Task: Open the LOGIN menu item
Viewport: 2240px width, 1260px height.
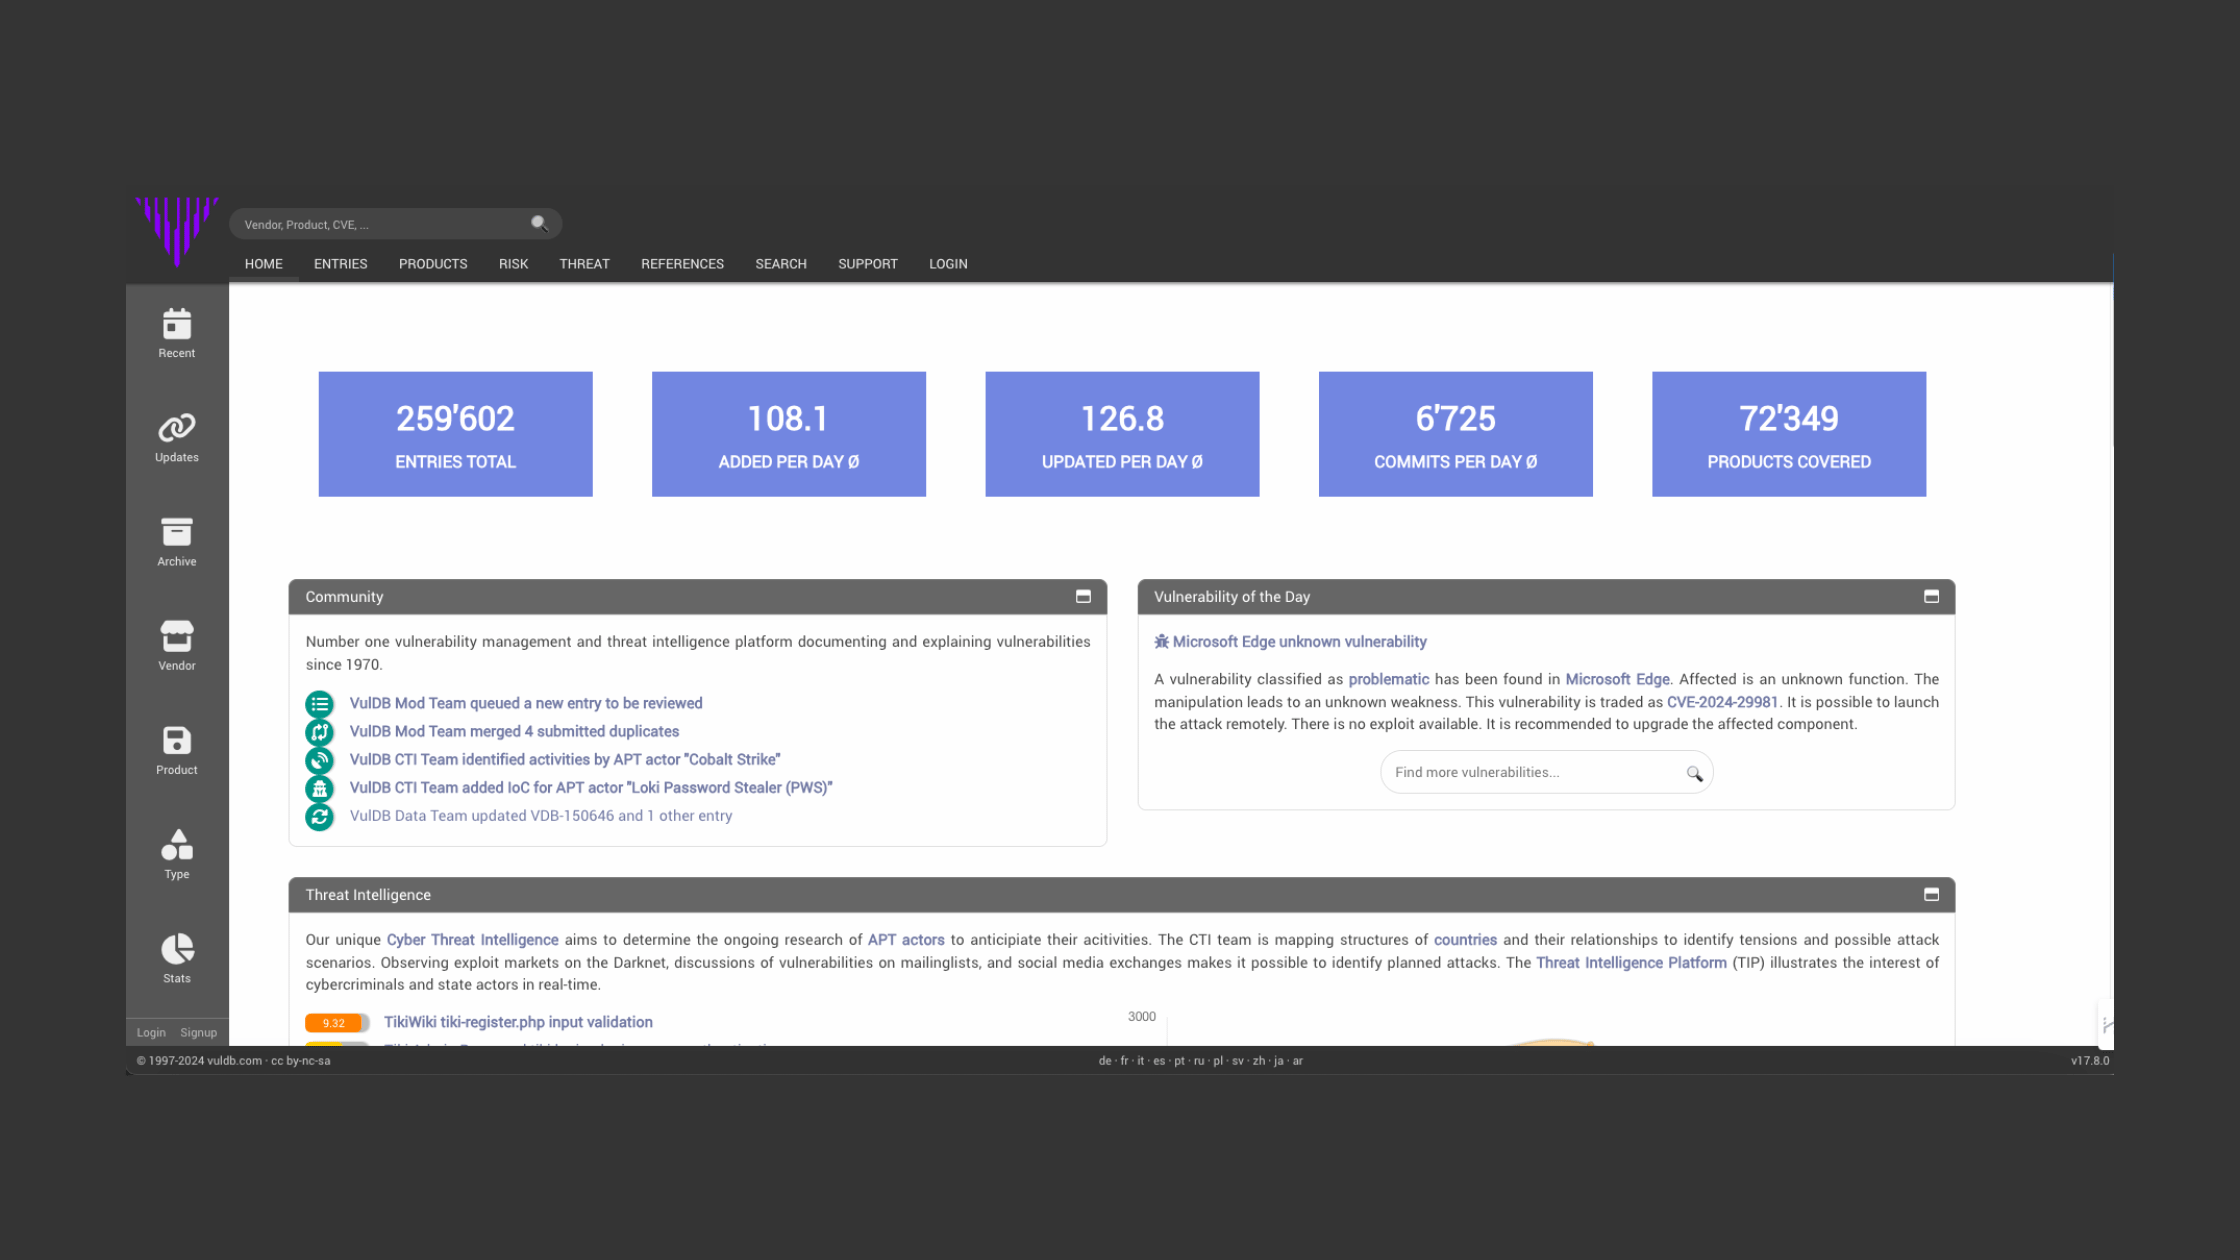Action: point(948,264)
